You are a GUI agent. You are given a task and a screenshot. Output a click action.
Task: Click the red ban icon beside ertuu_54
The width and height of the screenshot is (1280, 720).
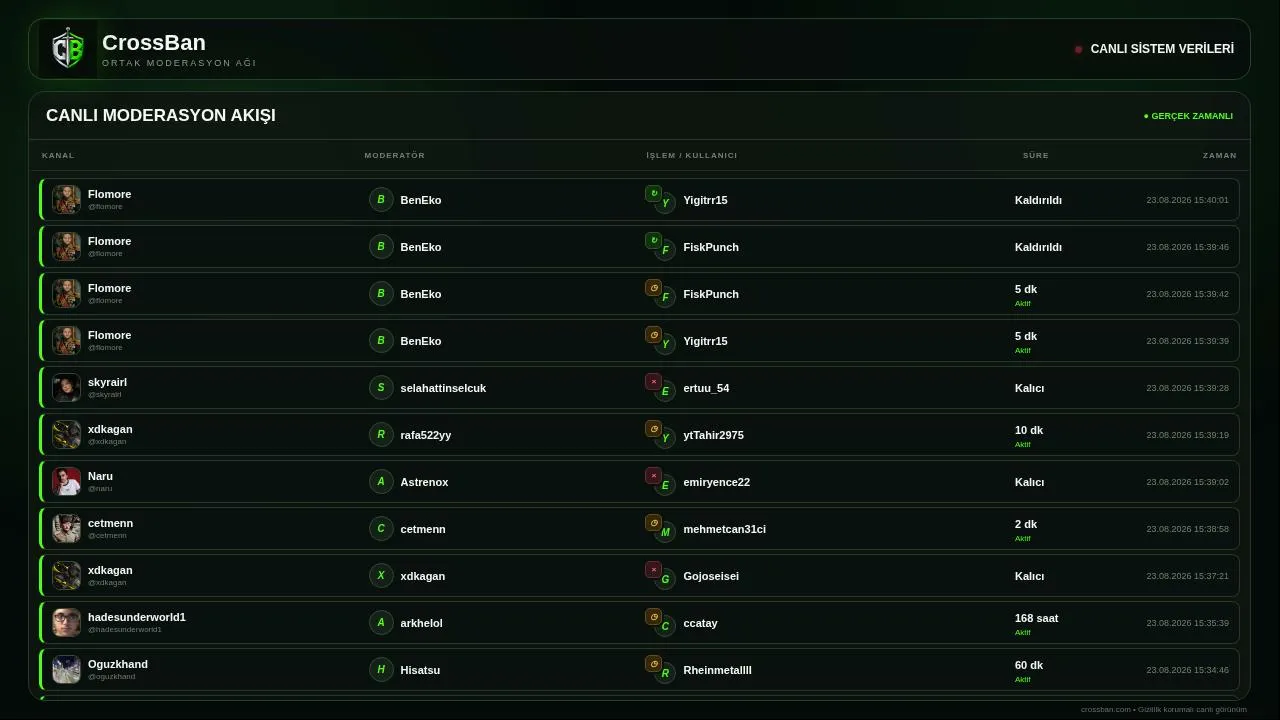click(x=653, y=381)
